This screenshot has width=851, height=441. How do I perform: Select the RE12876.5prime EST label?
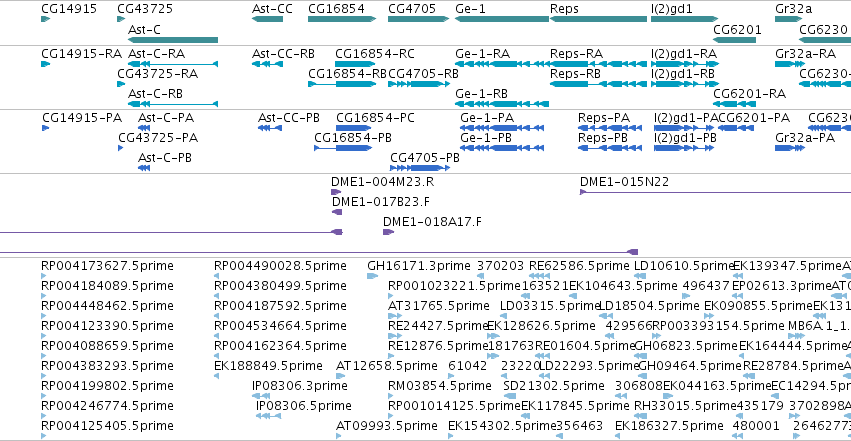coord(439,346)
